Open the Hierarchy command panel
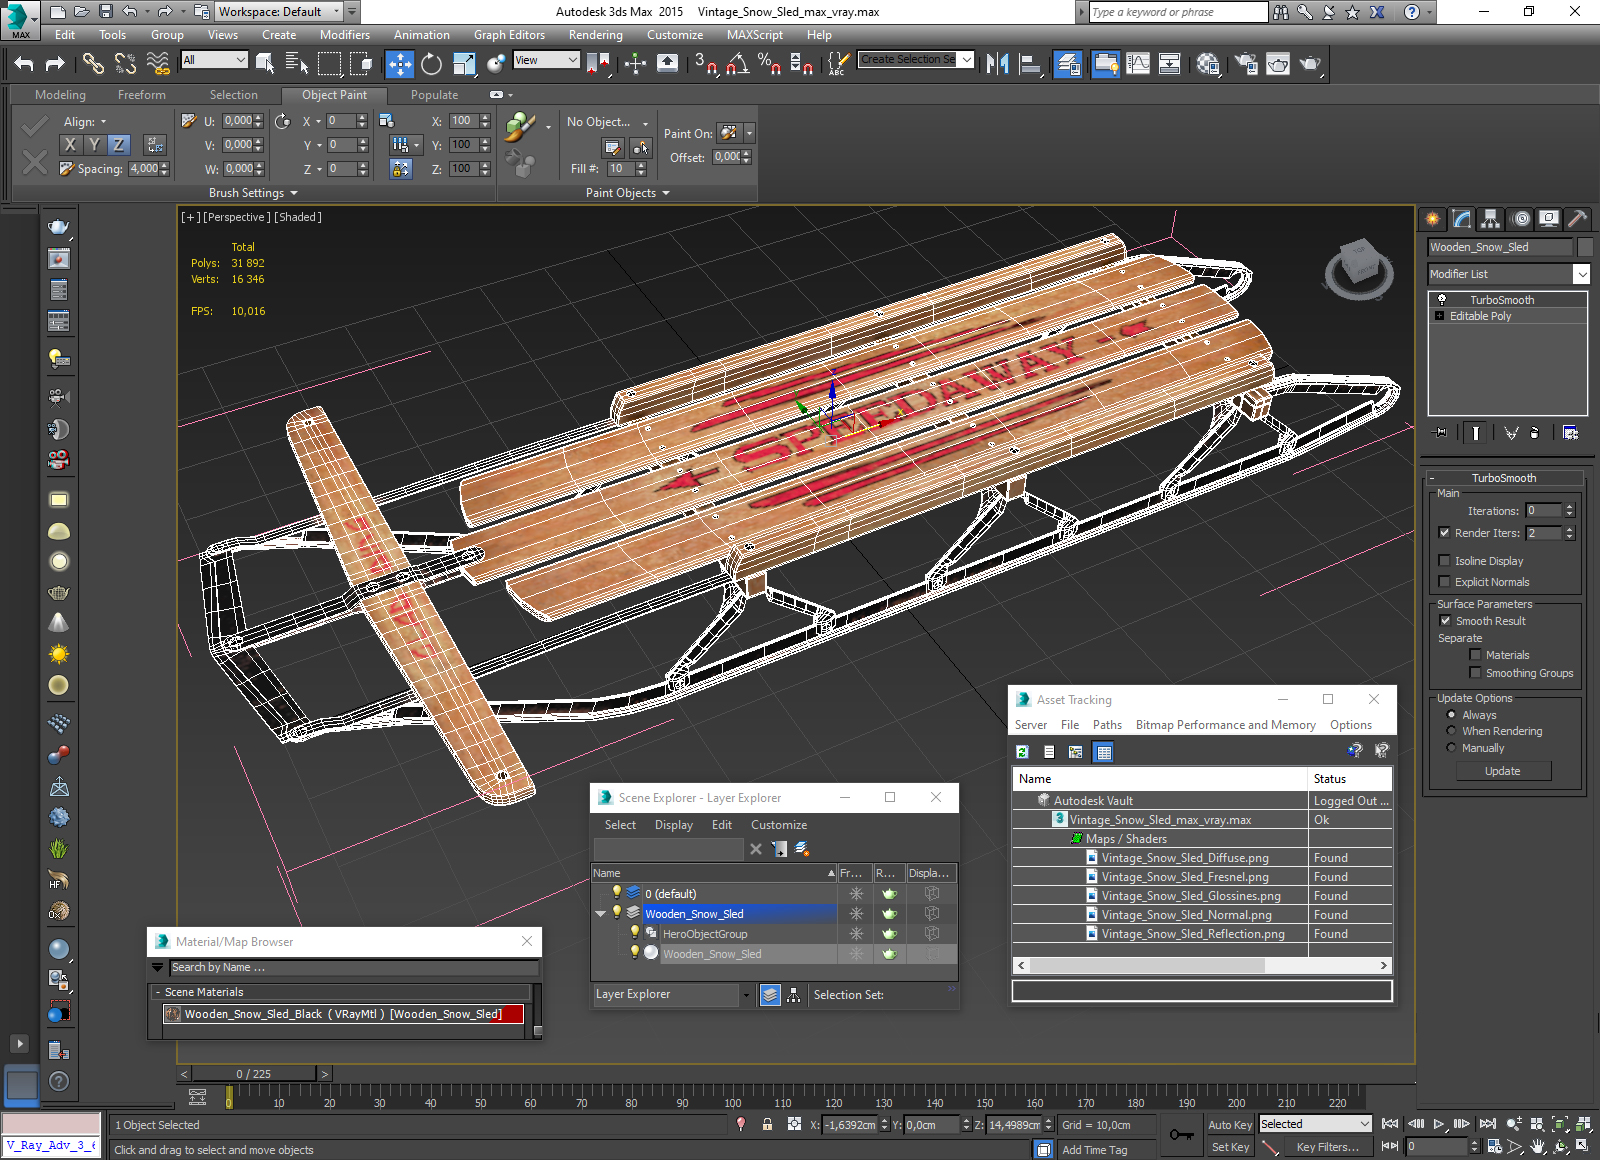Screen dimensions: 1600x1160 pyautogui.click(x=1491, y=218)
